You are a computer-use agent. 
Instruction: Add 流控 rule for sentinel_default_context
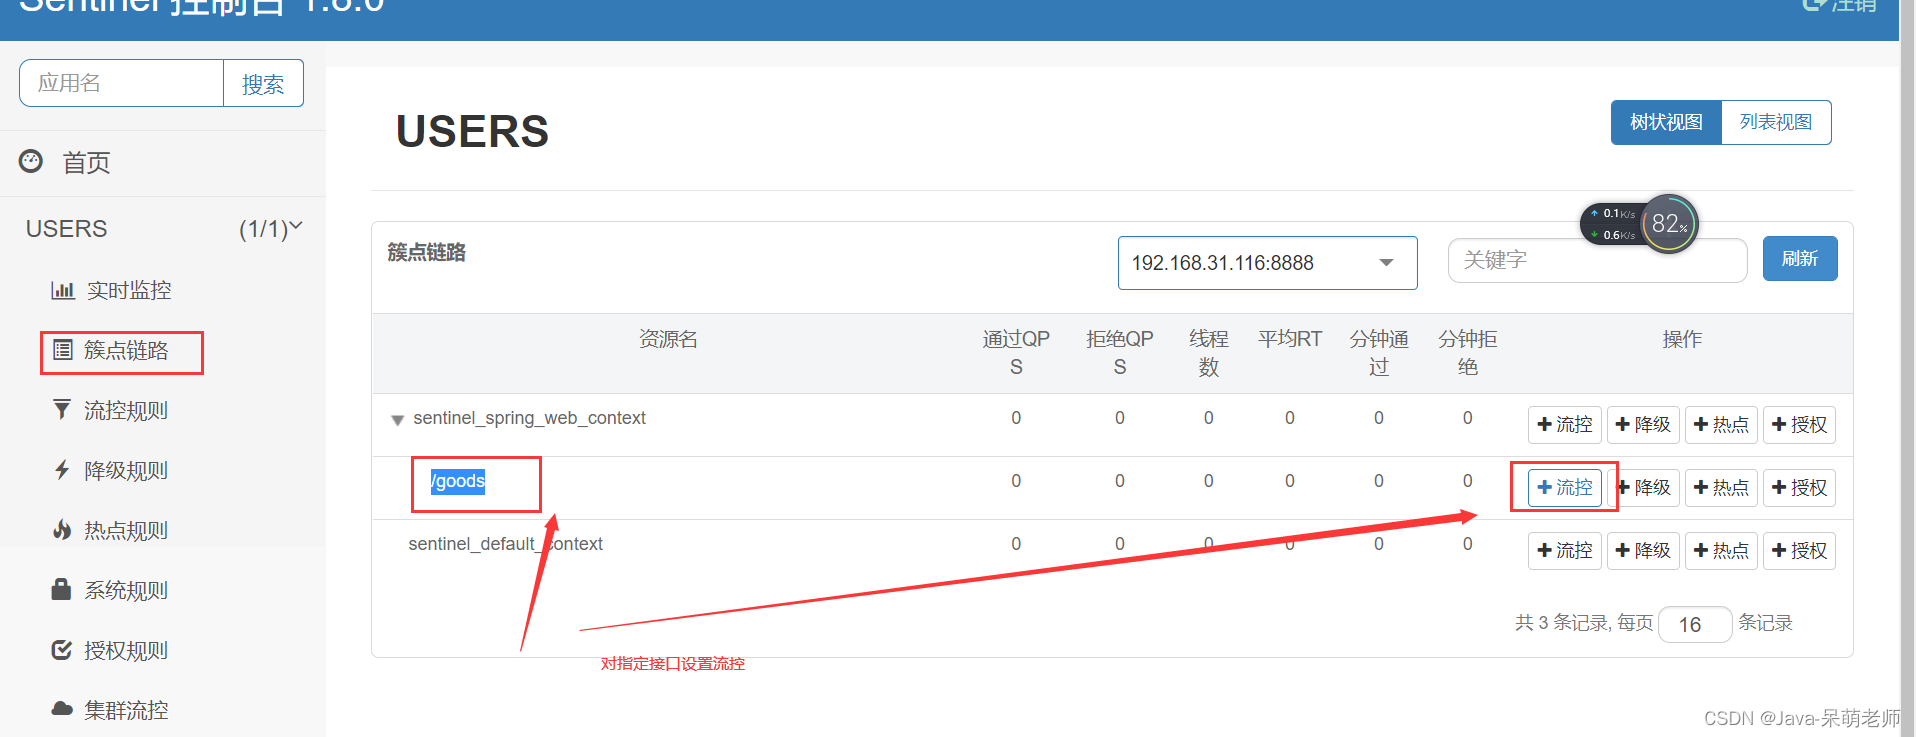[1565, 550]
